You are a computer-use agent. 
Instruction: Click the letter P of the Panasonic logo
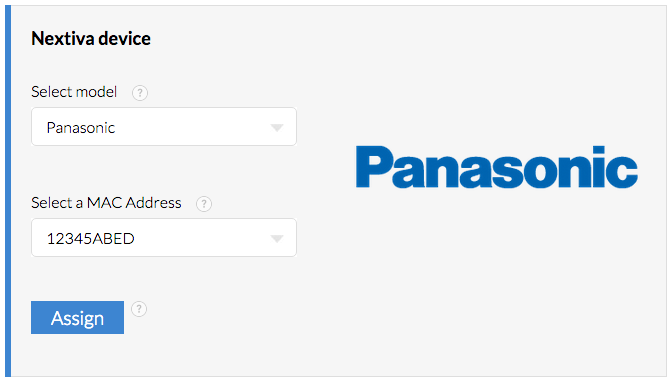[x=369, y=167]
